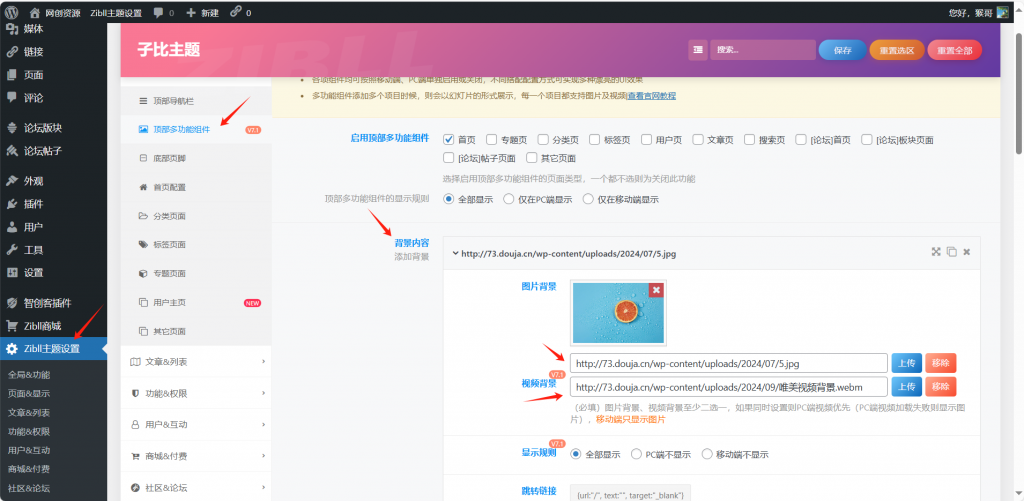1024x501 pixels.
Task: Enable the 用户页 checkbox
Action: pyautogui.click(x=647, y=139)
